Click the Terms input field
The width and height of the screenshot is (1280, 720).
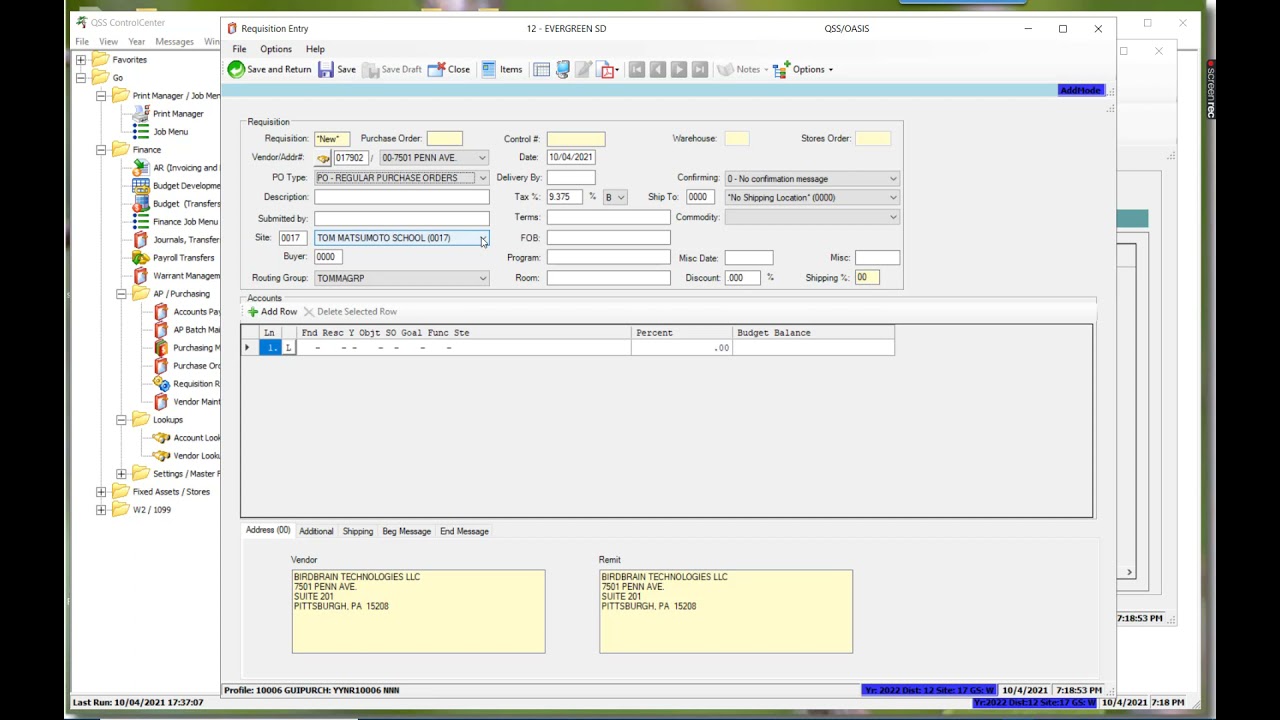coord(608,217)
